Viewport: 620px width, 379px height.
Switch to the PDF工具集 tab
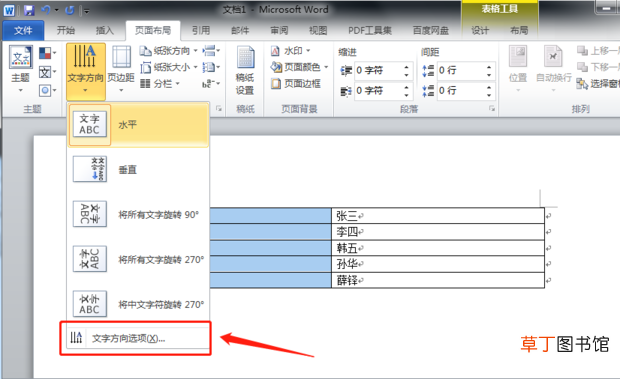[x=370, y=30]
